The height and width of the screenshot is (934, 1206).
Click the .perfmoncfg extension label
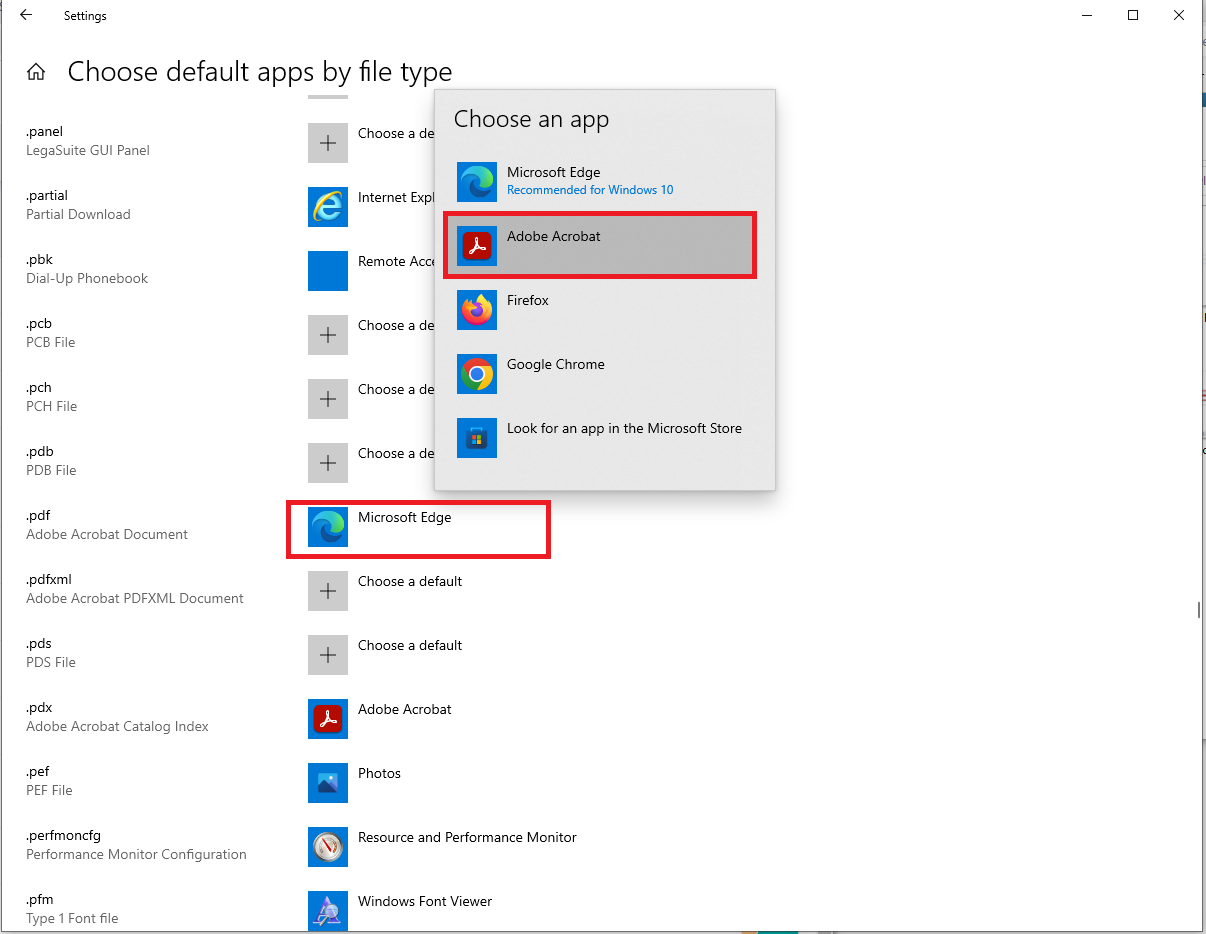[x=63, y=836]
